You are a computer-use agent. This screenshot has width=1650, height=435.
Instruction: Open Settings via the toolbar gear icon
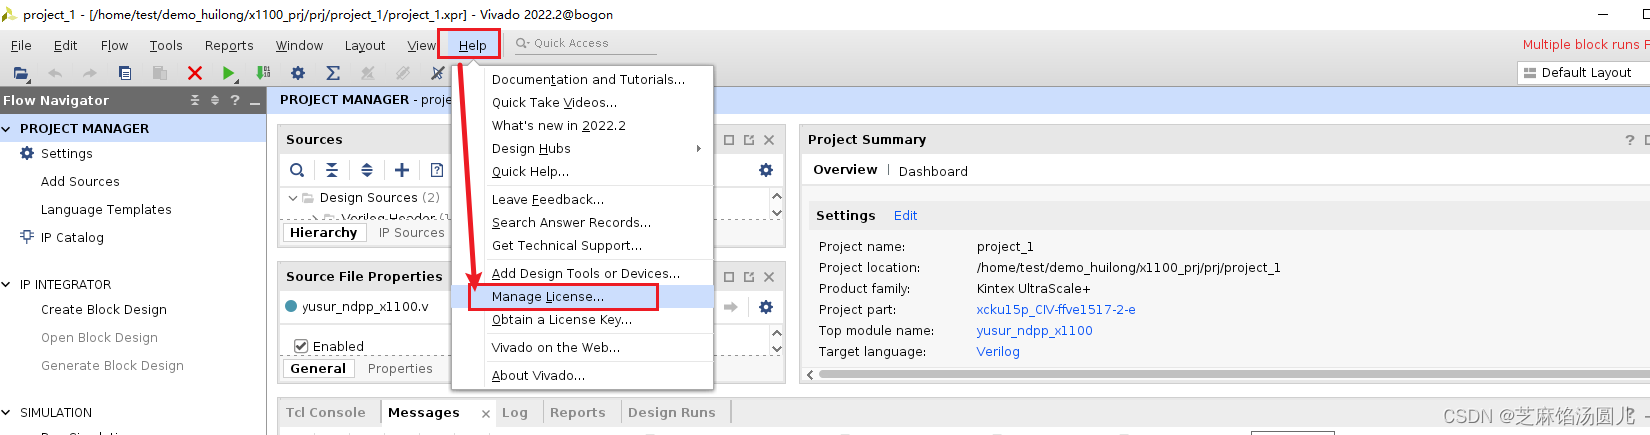(x=298, y=73)
